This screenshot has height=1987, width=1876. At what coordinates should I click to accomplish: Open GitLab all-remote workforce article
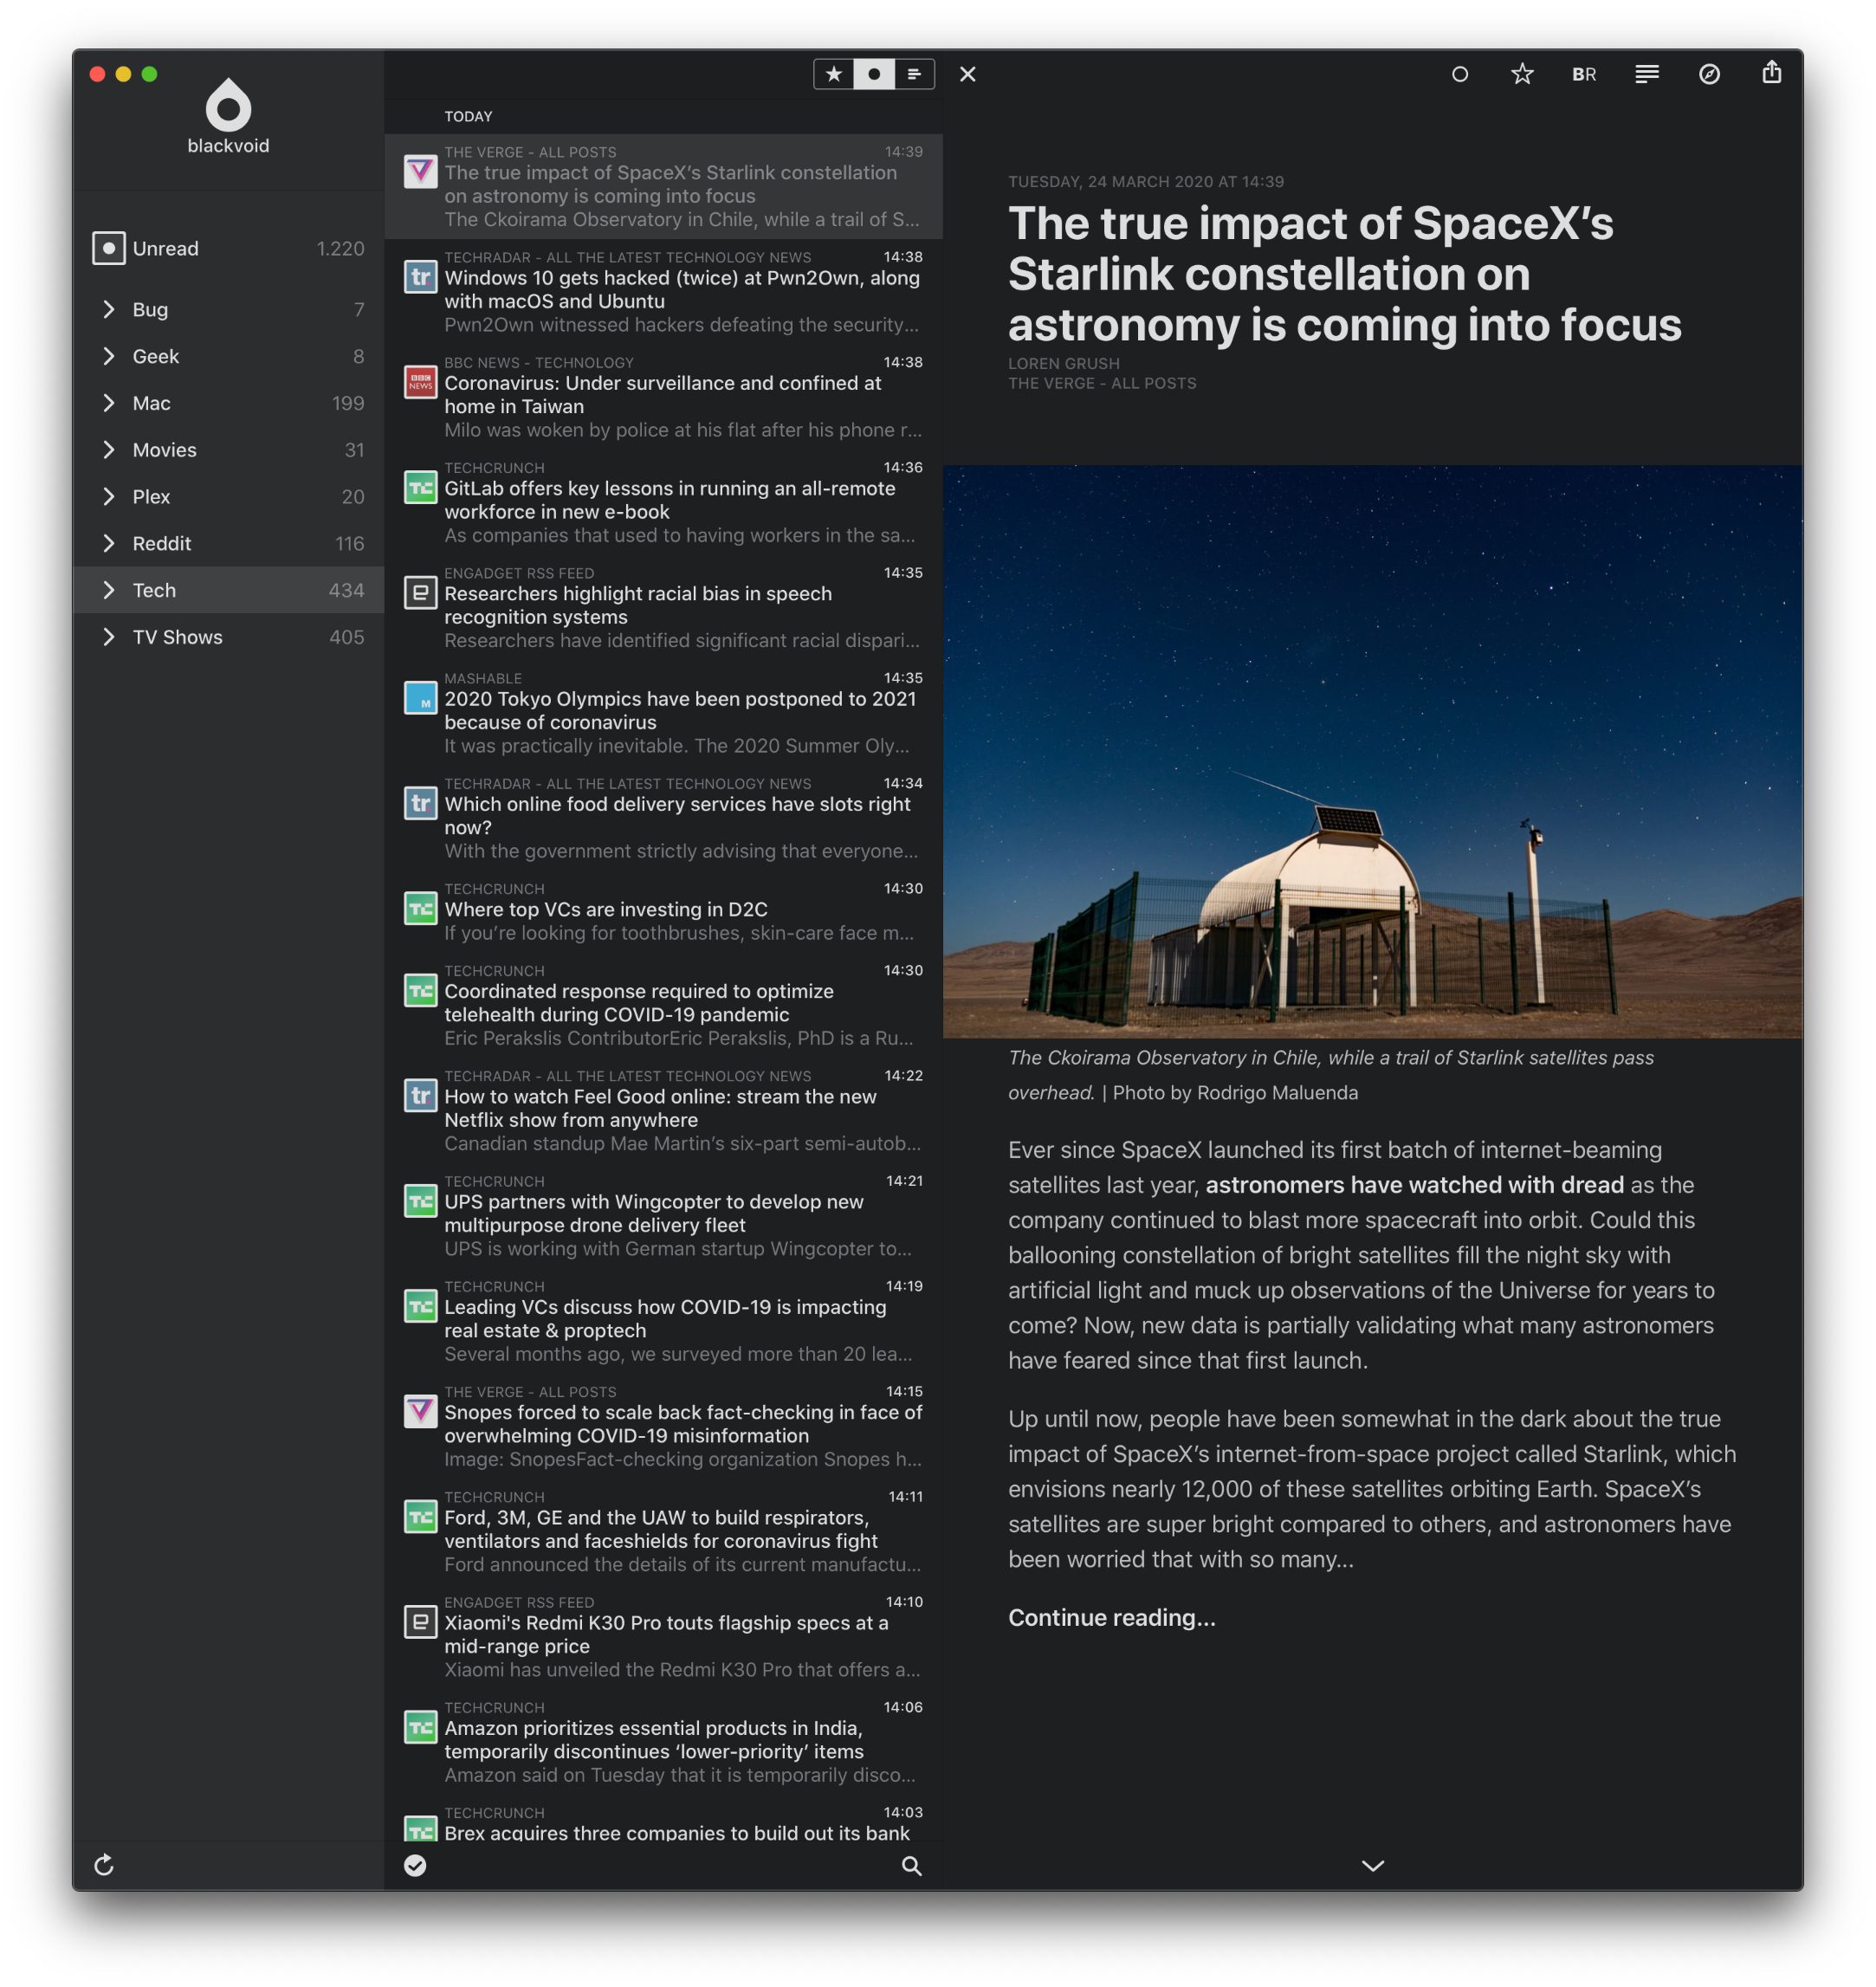[x=663, y=501]
